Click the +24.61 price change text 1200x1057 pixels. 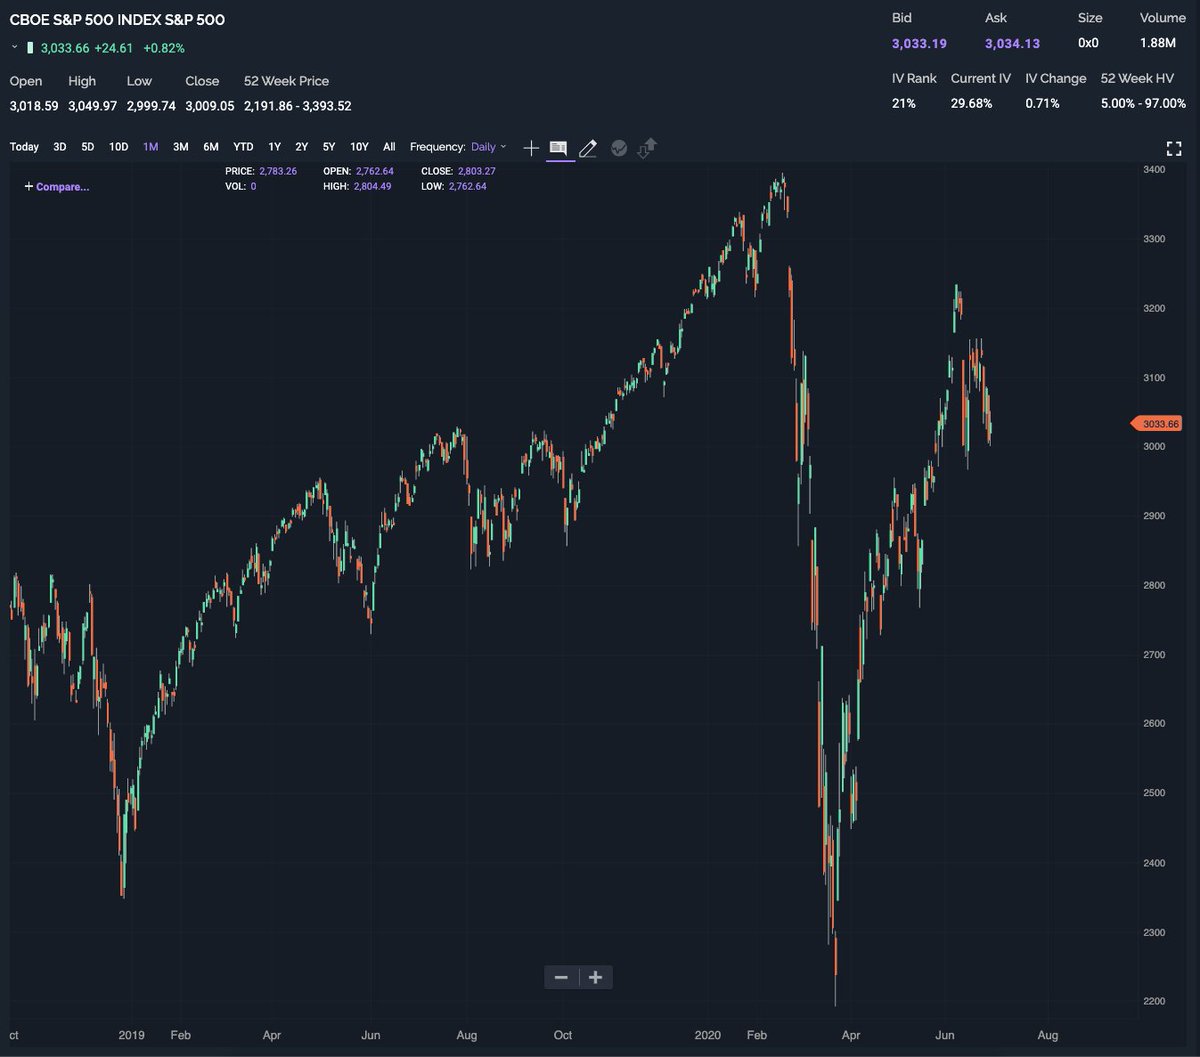pos(114,48)
